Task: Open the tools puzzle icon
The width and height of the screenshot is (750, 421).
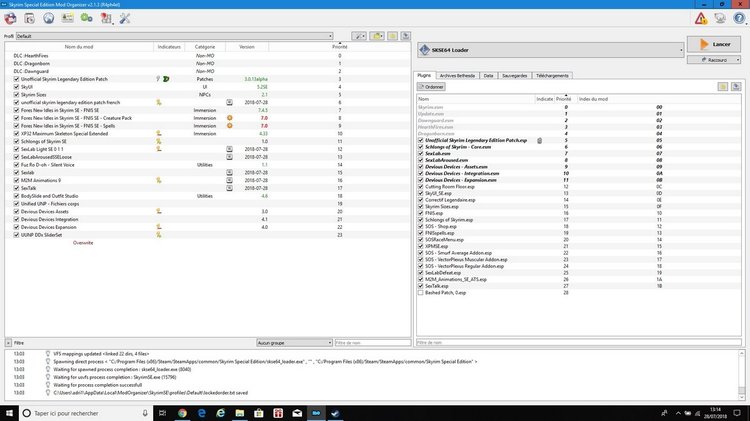Action: pos(106,19)
